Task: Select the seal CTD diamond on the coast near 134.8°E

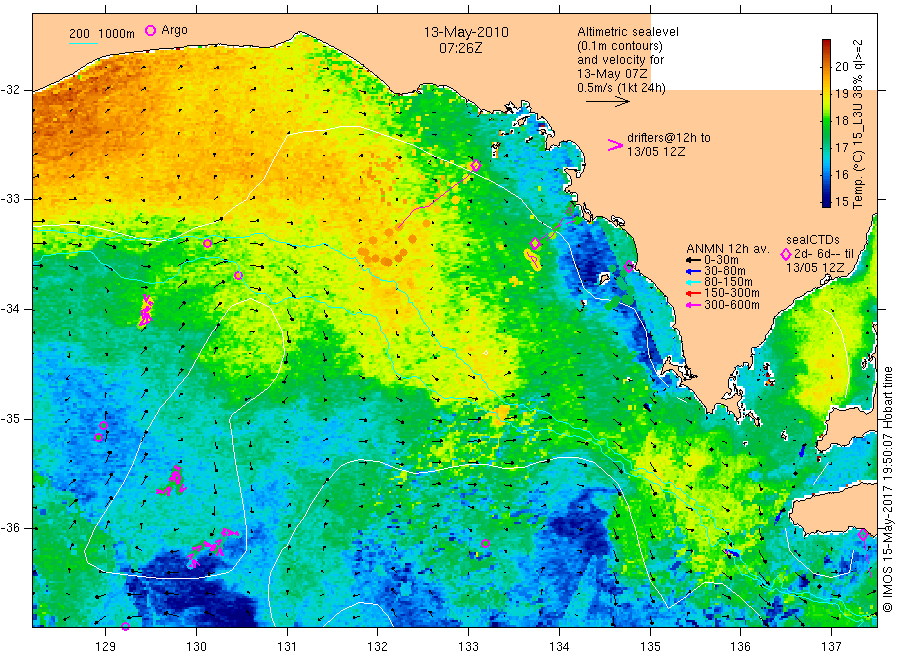Action: coord(629,266)
